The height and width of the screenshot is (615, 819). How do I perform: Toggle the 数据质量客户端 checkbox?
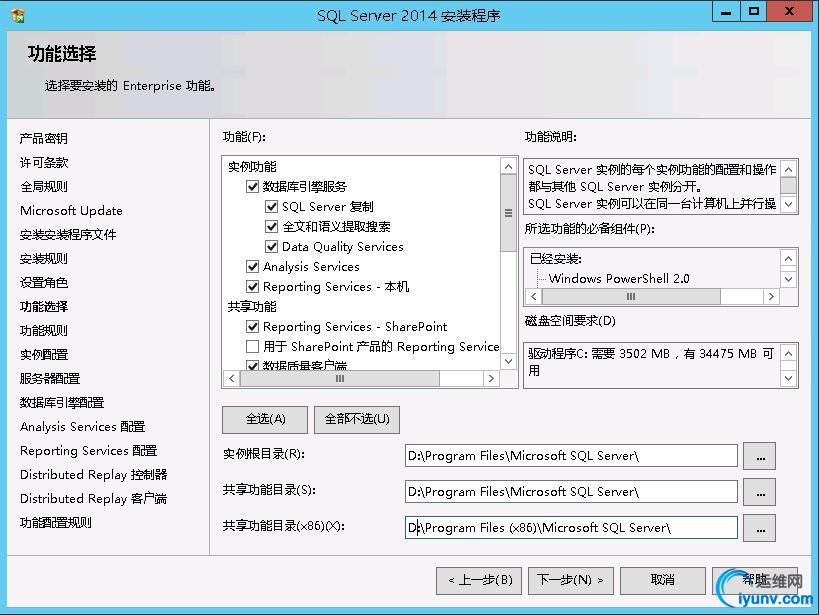pos(252,365)
